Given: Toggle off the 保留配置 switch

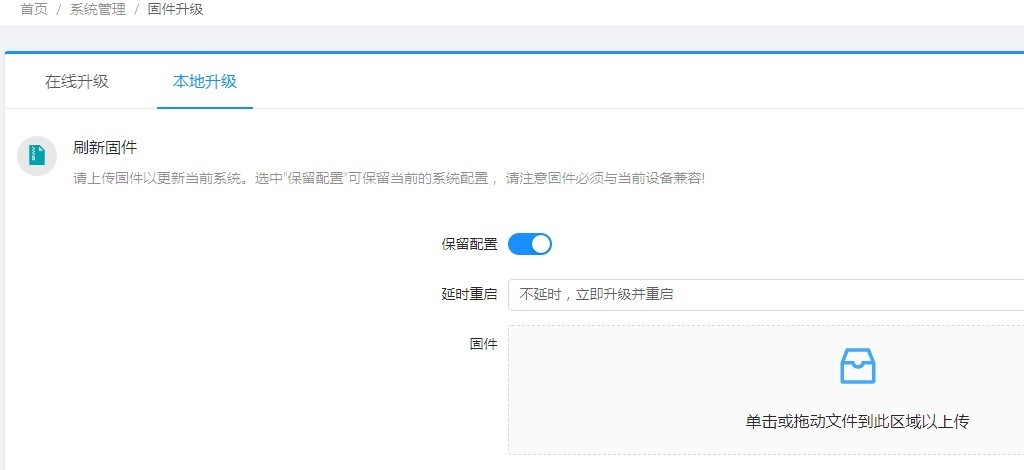Looking at the screenshot, I should (529, 244).
